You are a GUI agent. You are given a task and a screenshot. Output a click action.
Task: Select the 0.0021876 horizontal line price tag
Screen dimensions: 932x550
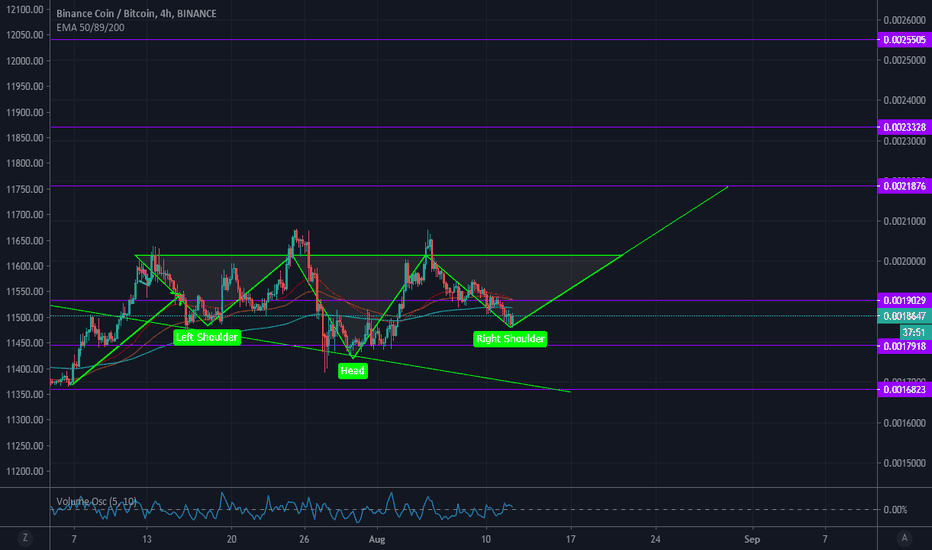(x=904, y=186)
